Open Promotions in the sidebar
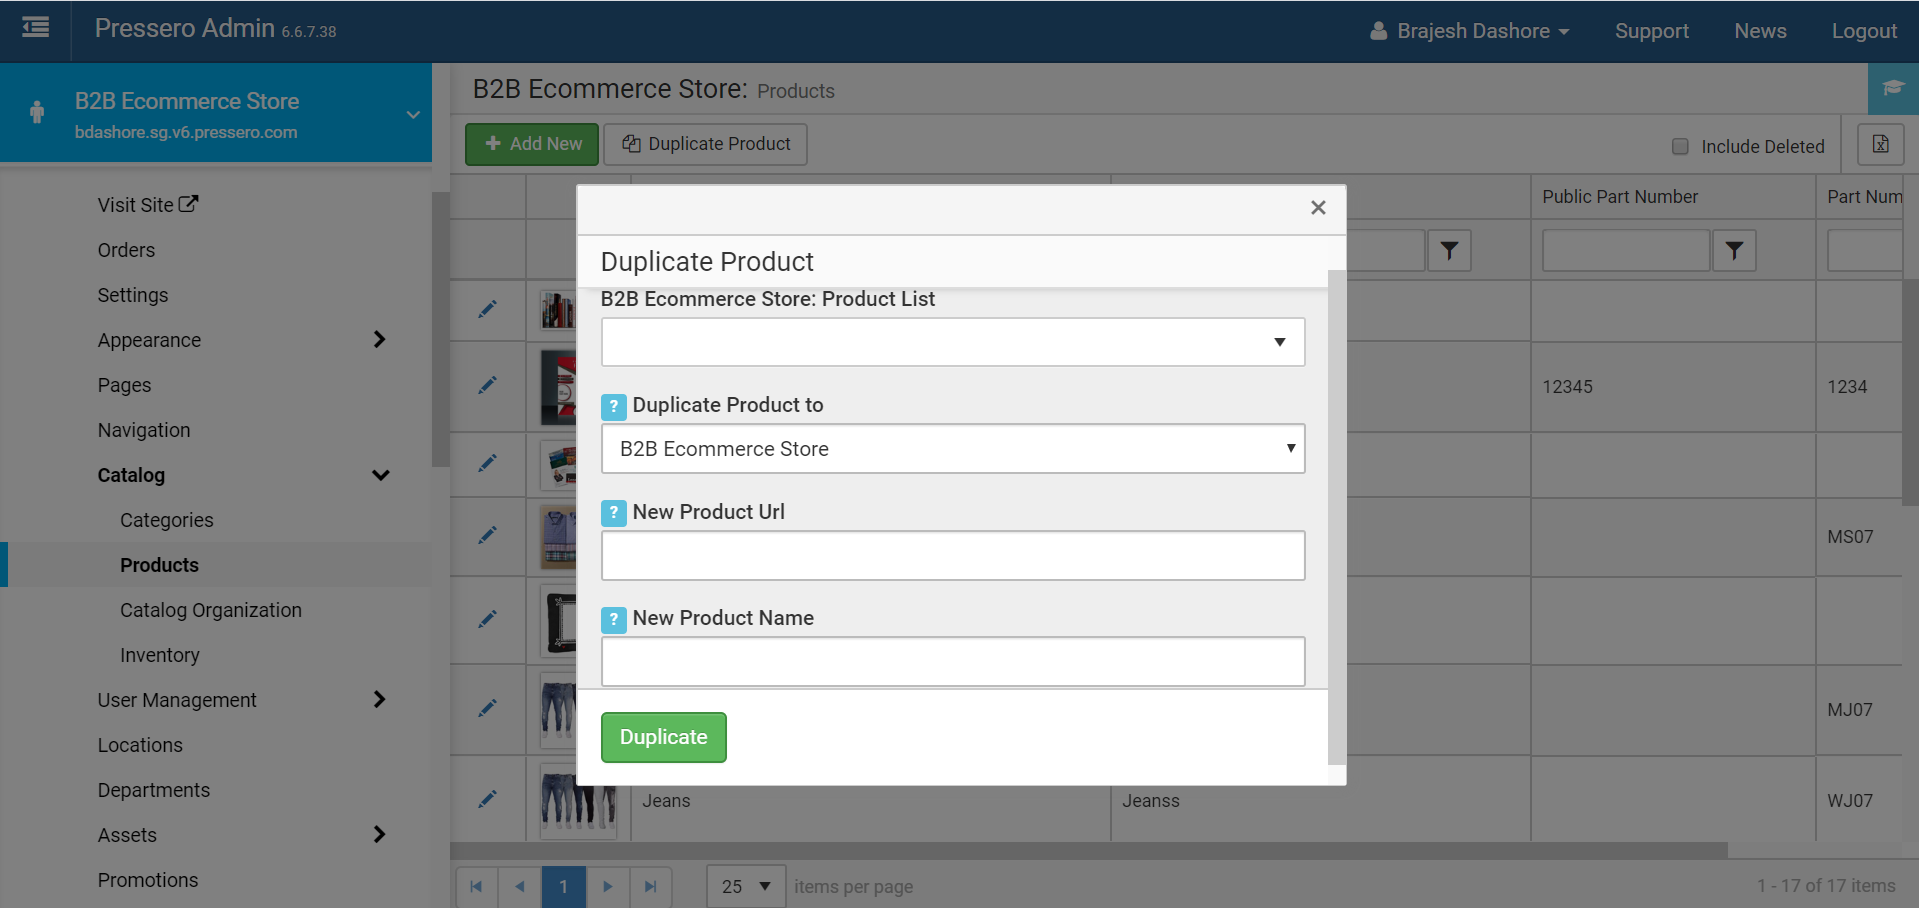Screen dimensions: 1919x908 click(x=148, y=880)
